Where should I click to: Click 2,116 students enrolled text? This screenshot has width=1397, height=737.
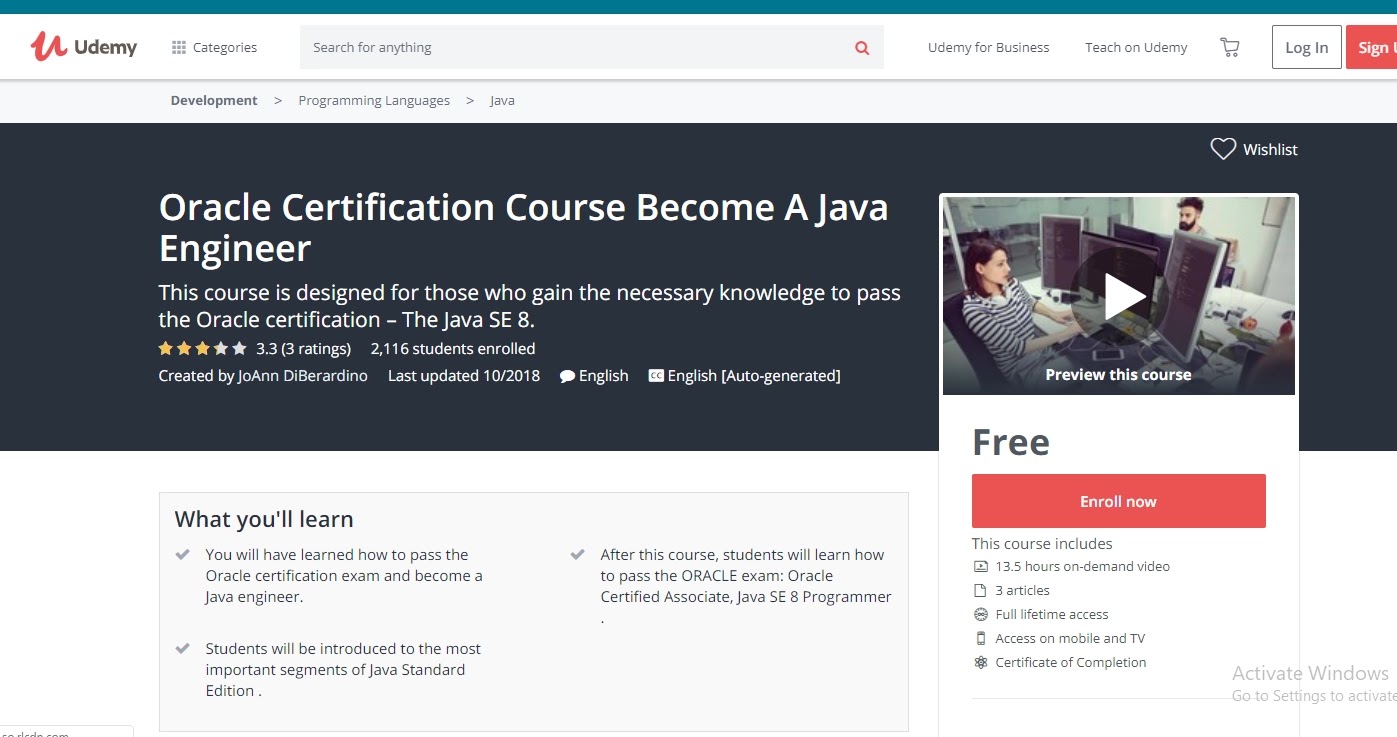[x=453, y=349]
